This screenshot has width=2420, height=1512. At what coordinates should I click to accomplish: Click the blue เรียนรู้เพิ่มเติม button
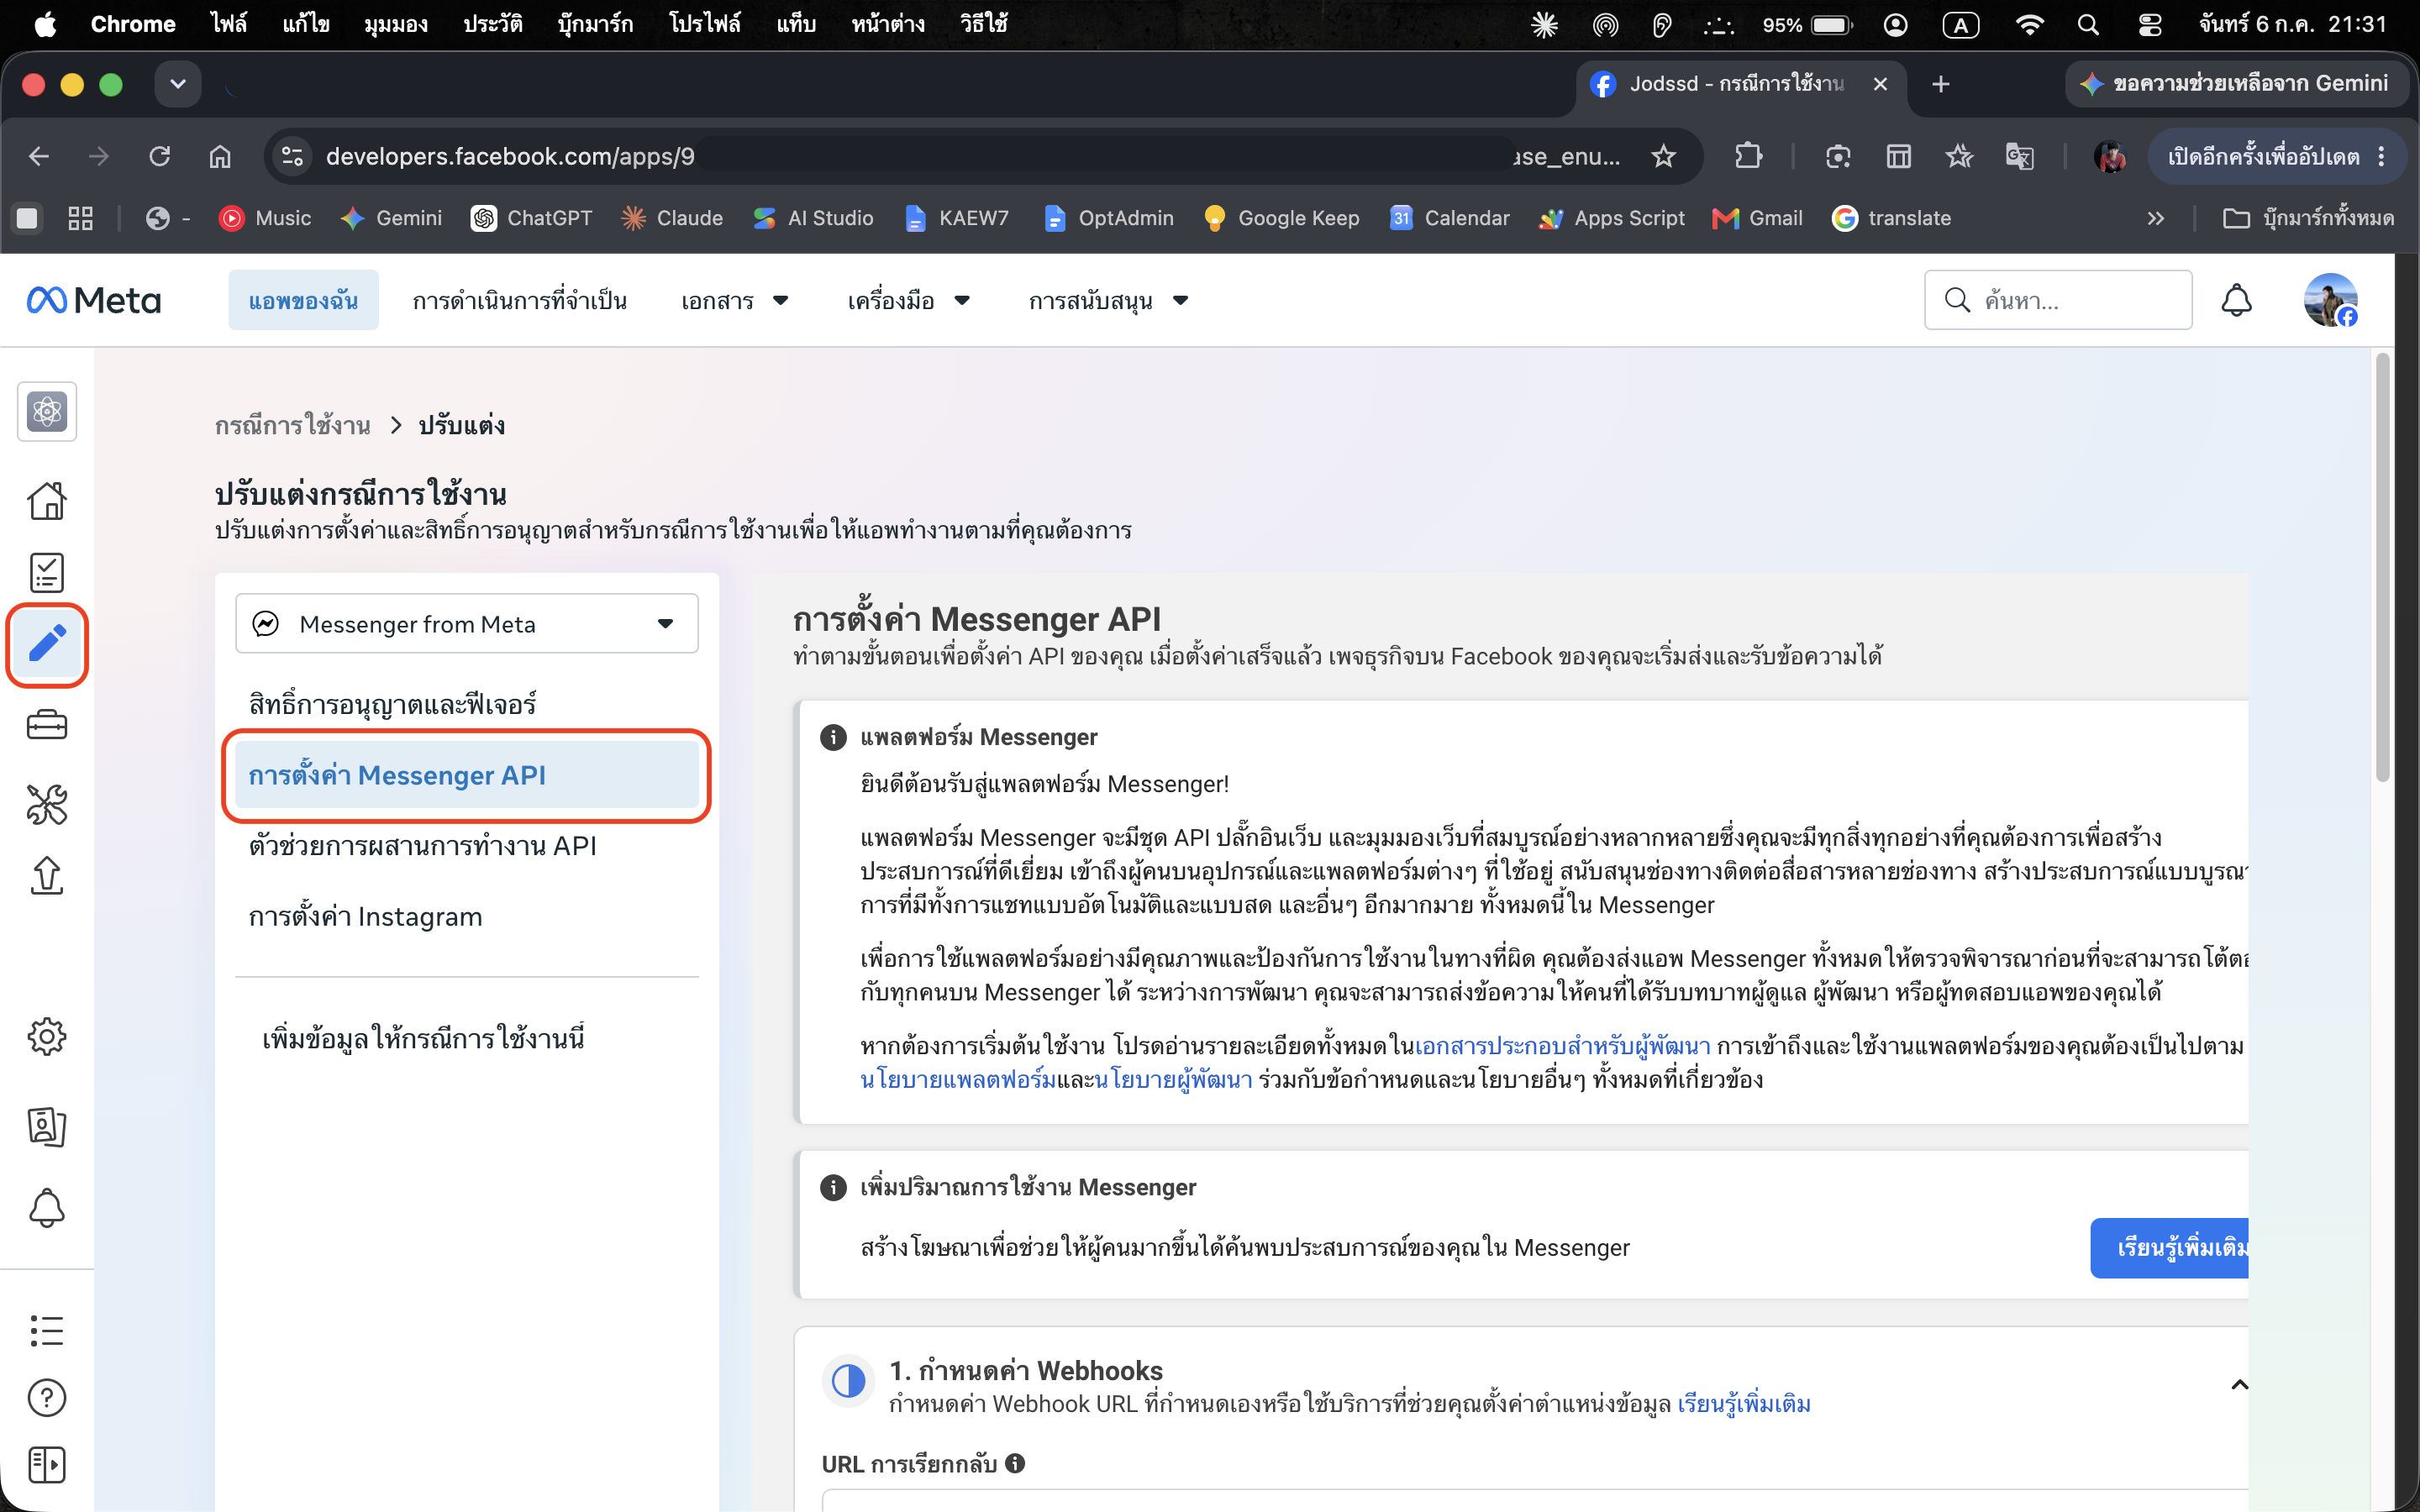point(2170,1248)
